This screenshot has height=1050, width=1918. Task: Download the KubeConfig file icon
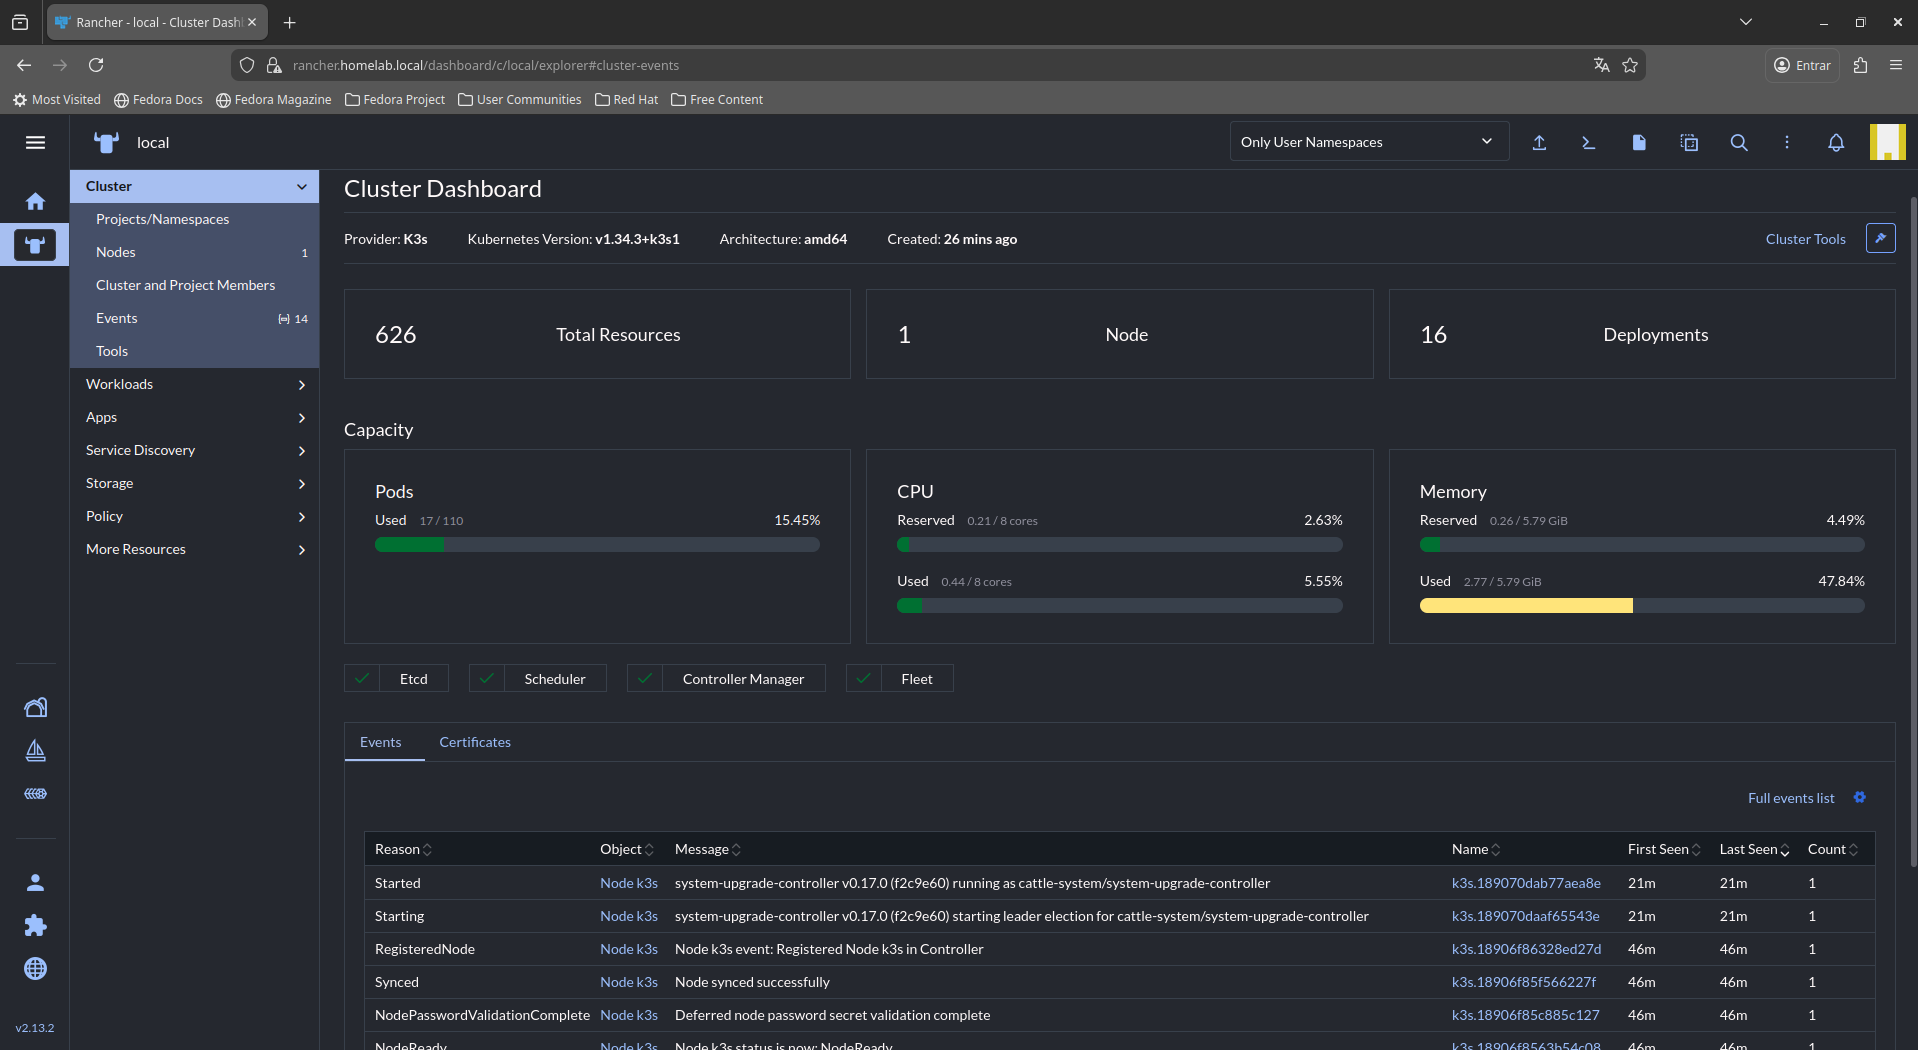(x=1638, y=143)
